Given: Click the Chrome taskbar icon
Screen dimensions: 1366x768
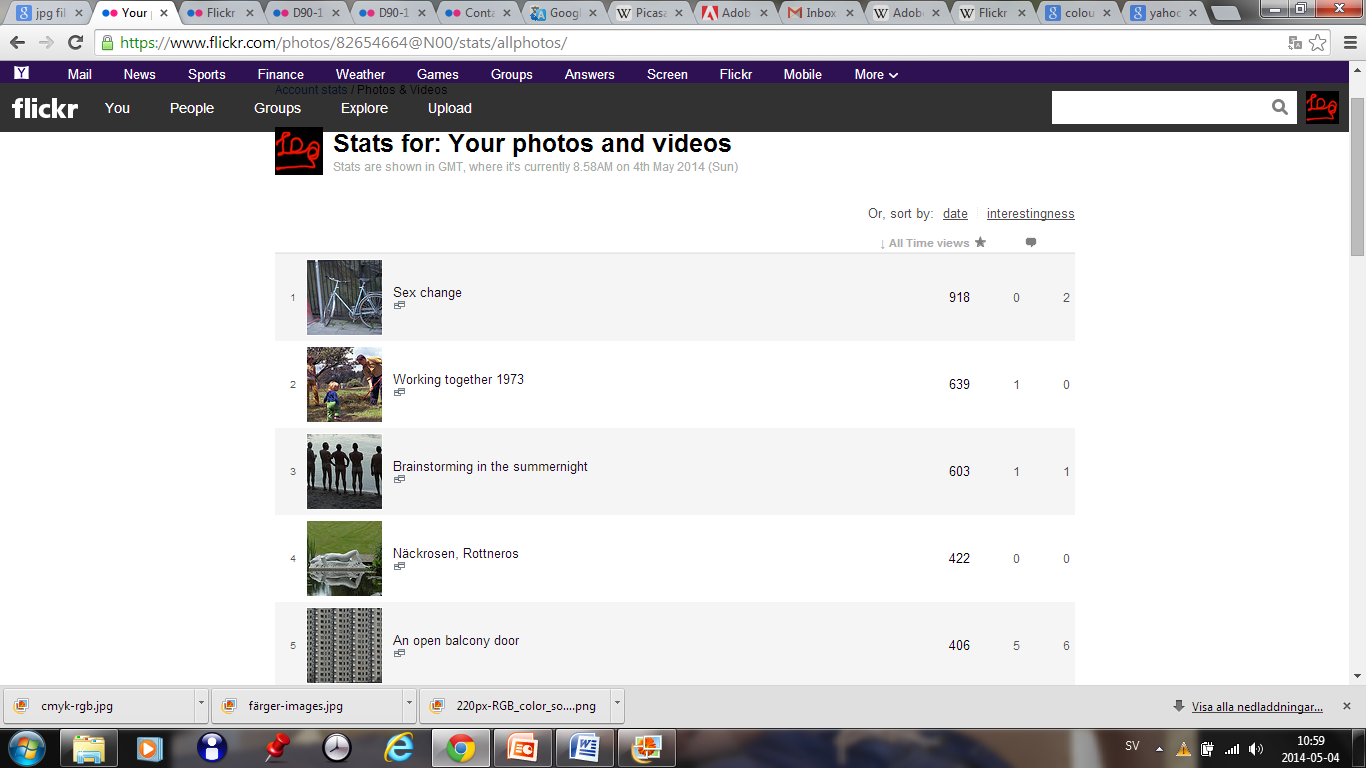Looking at the screenshot, I should [x=460, y=747].
